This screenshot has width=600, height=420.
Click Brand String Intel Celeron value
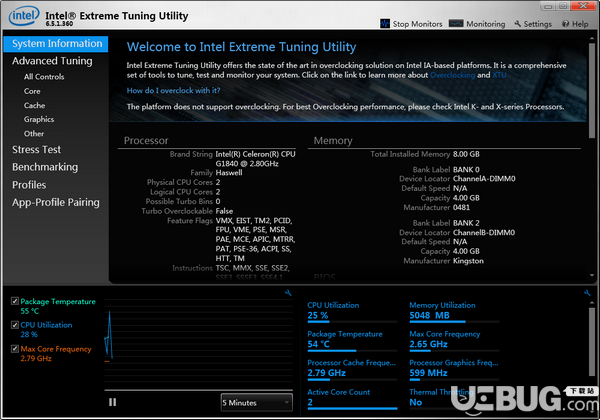tap(255, 159)
